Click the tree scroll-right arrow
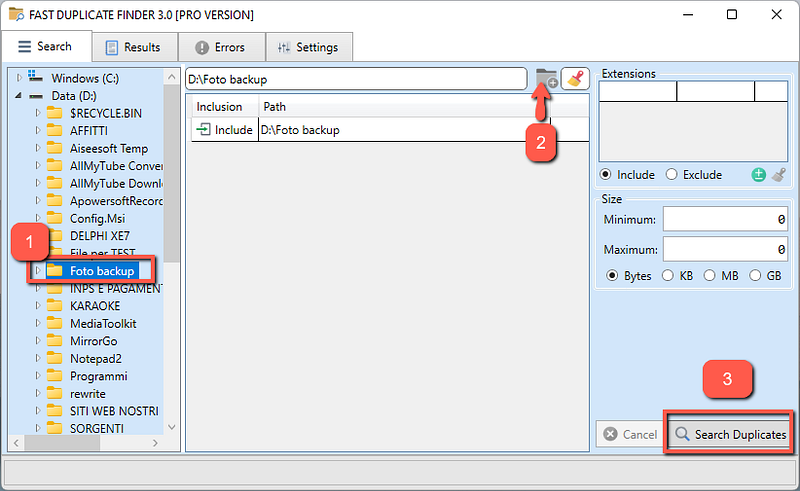The height and width of the screenshot is (491, 800). [155, 443]
